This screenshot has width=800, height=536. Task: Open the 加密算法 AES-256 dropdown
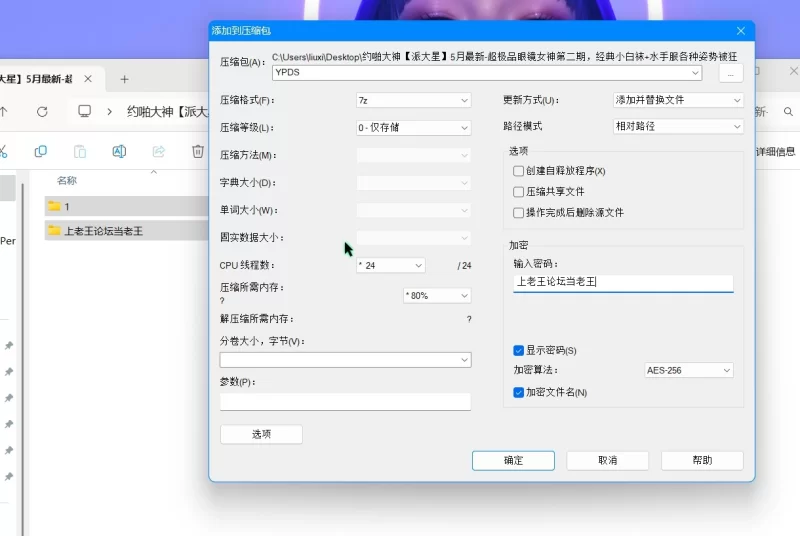[x=689, y=370]
